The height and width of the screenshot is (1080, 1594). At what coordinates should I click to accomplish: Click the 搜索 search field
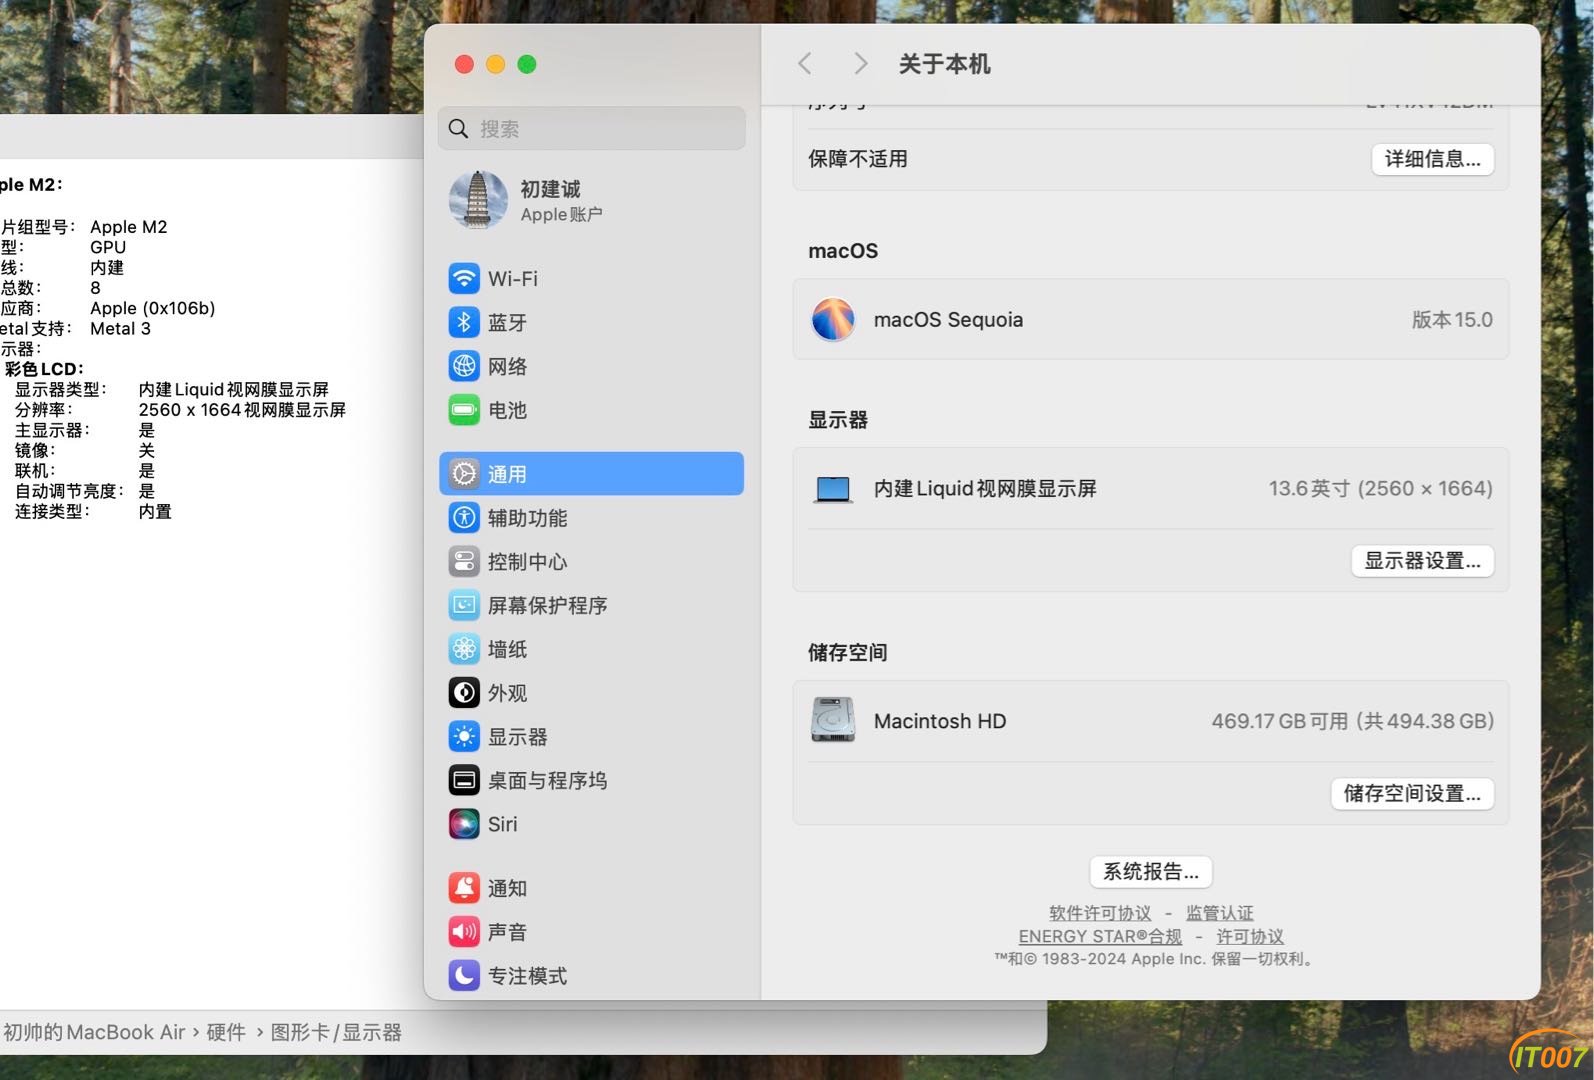coord(591,129)
